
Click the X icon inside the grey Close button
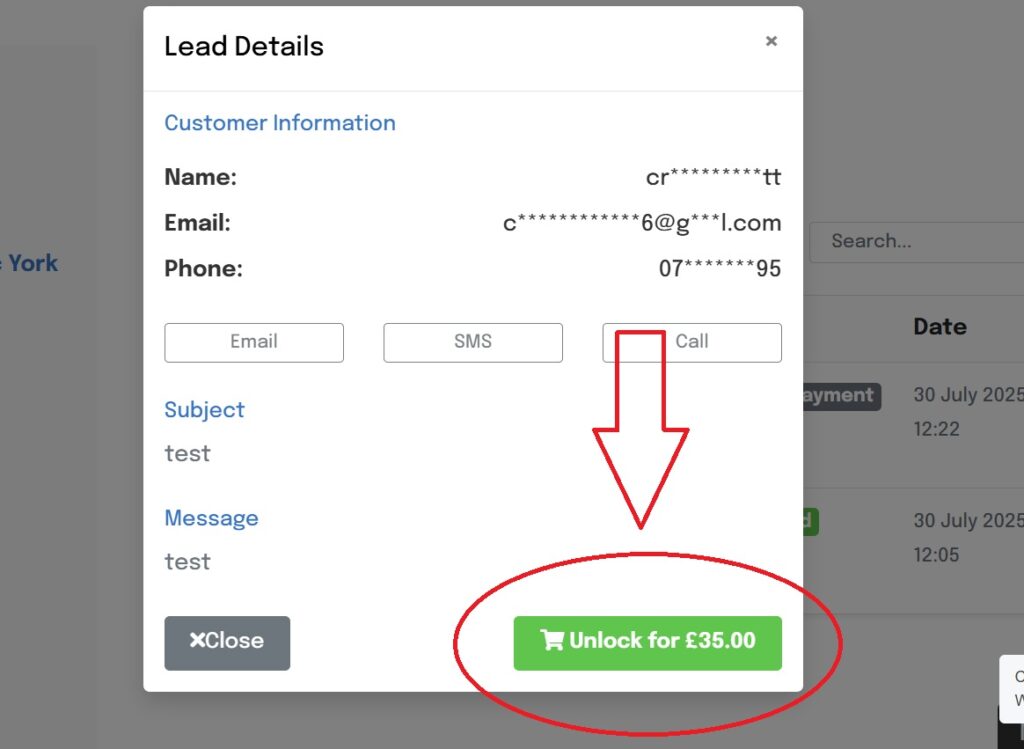coord(197,641)
